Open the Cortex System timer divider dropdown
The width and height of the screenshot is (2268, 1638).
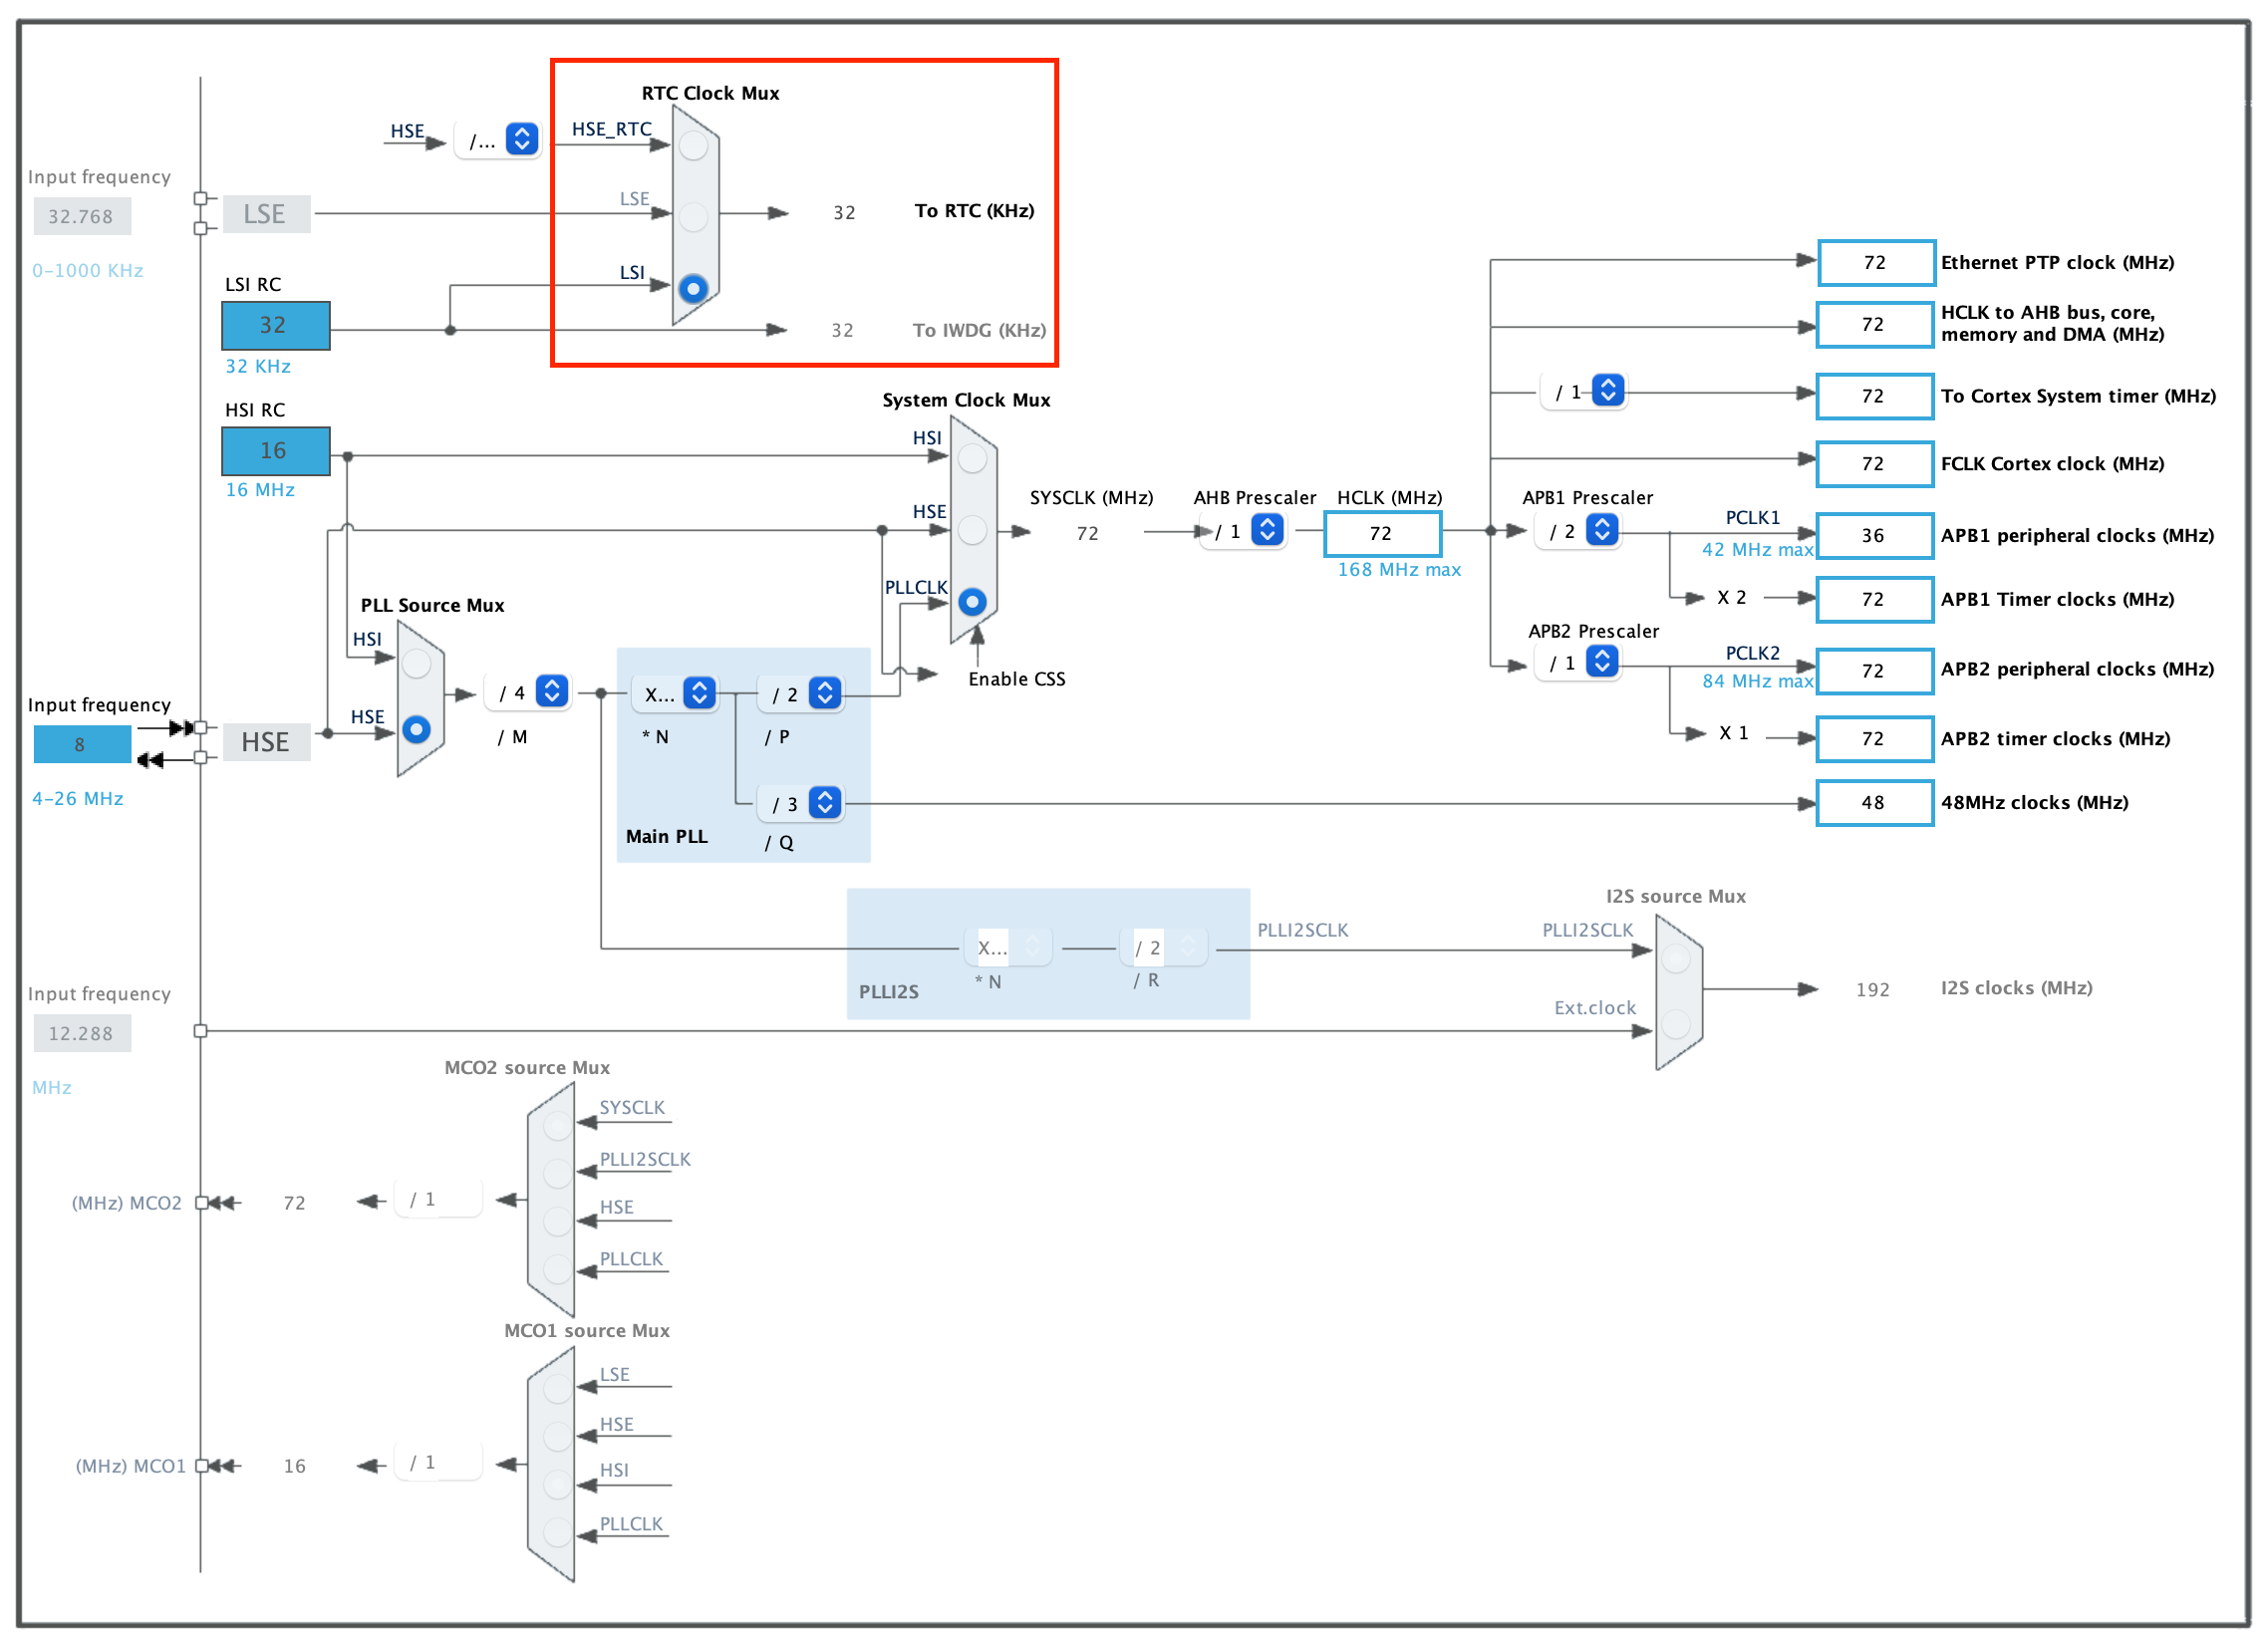click(x=1607, y=391)
